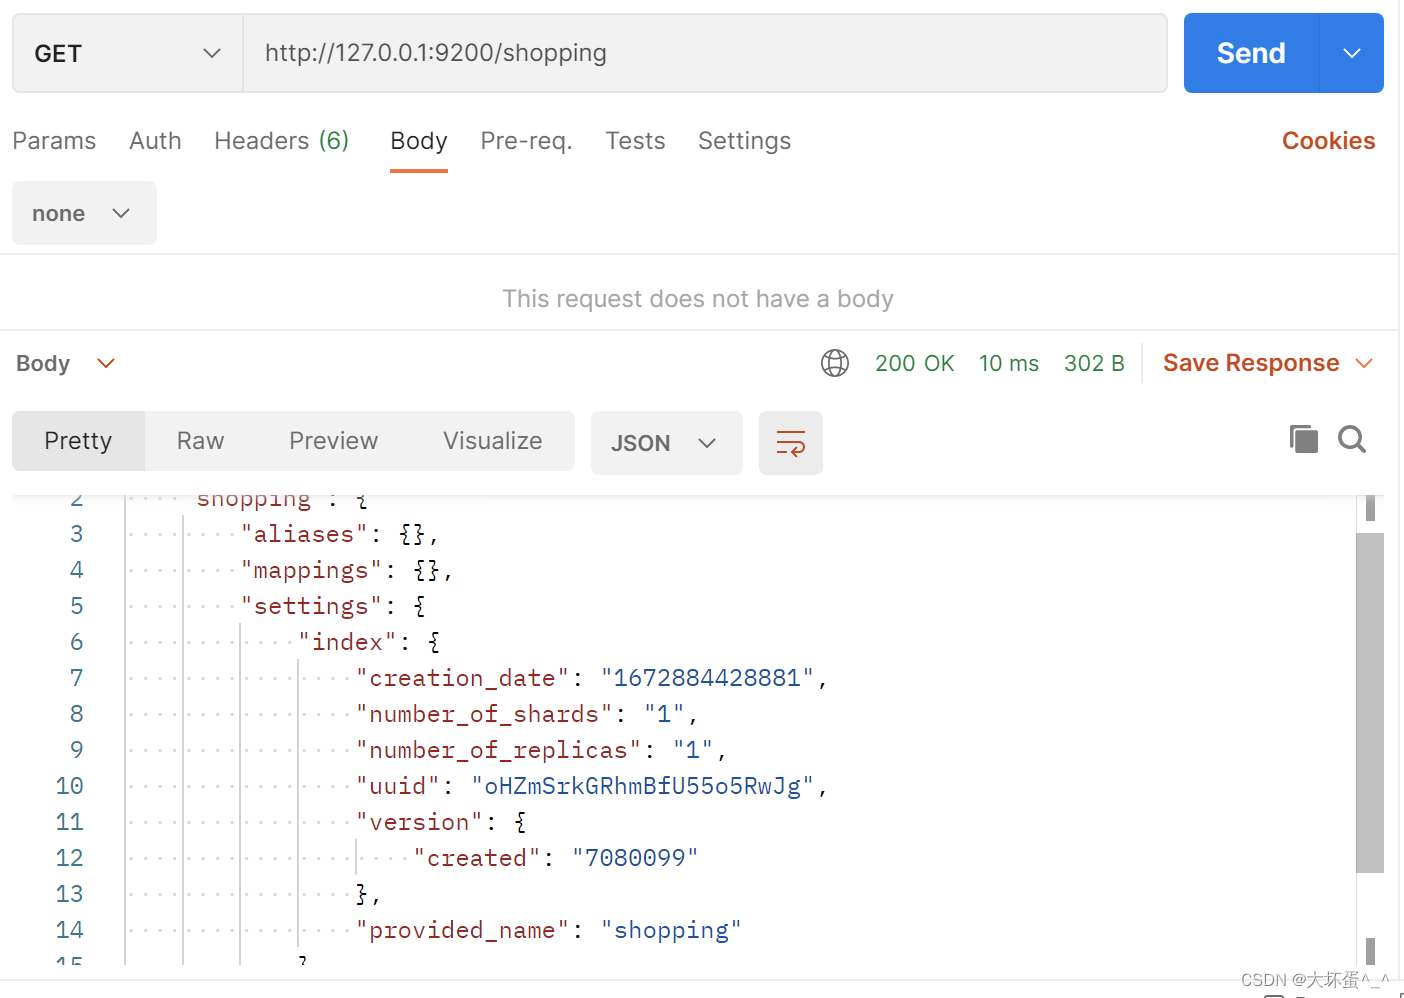Click the "settings" key on line 5
Screen dimensions: 1404x998
click(x=312, y=606)
